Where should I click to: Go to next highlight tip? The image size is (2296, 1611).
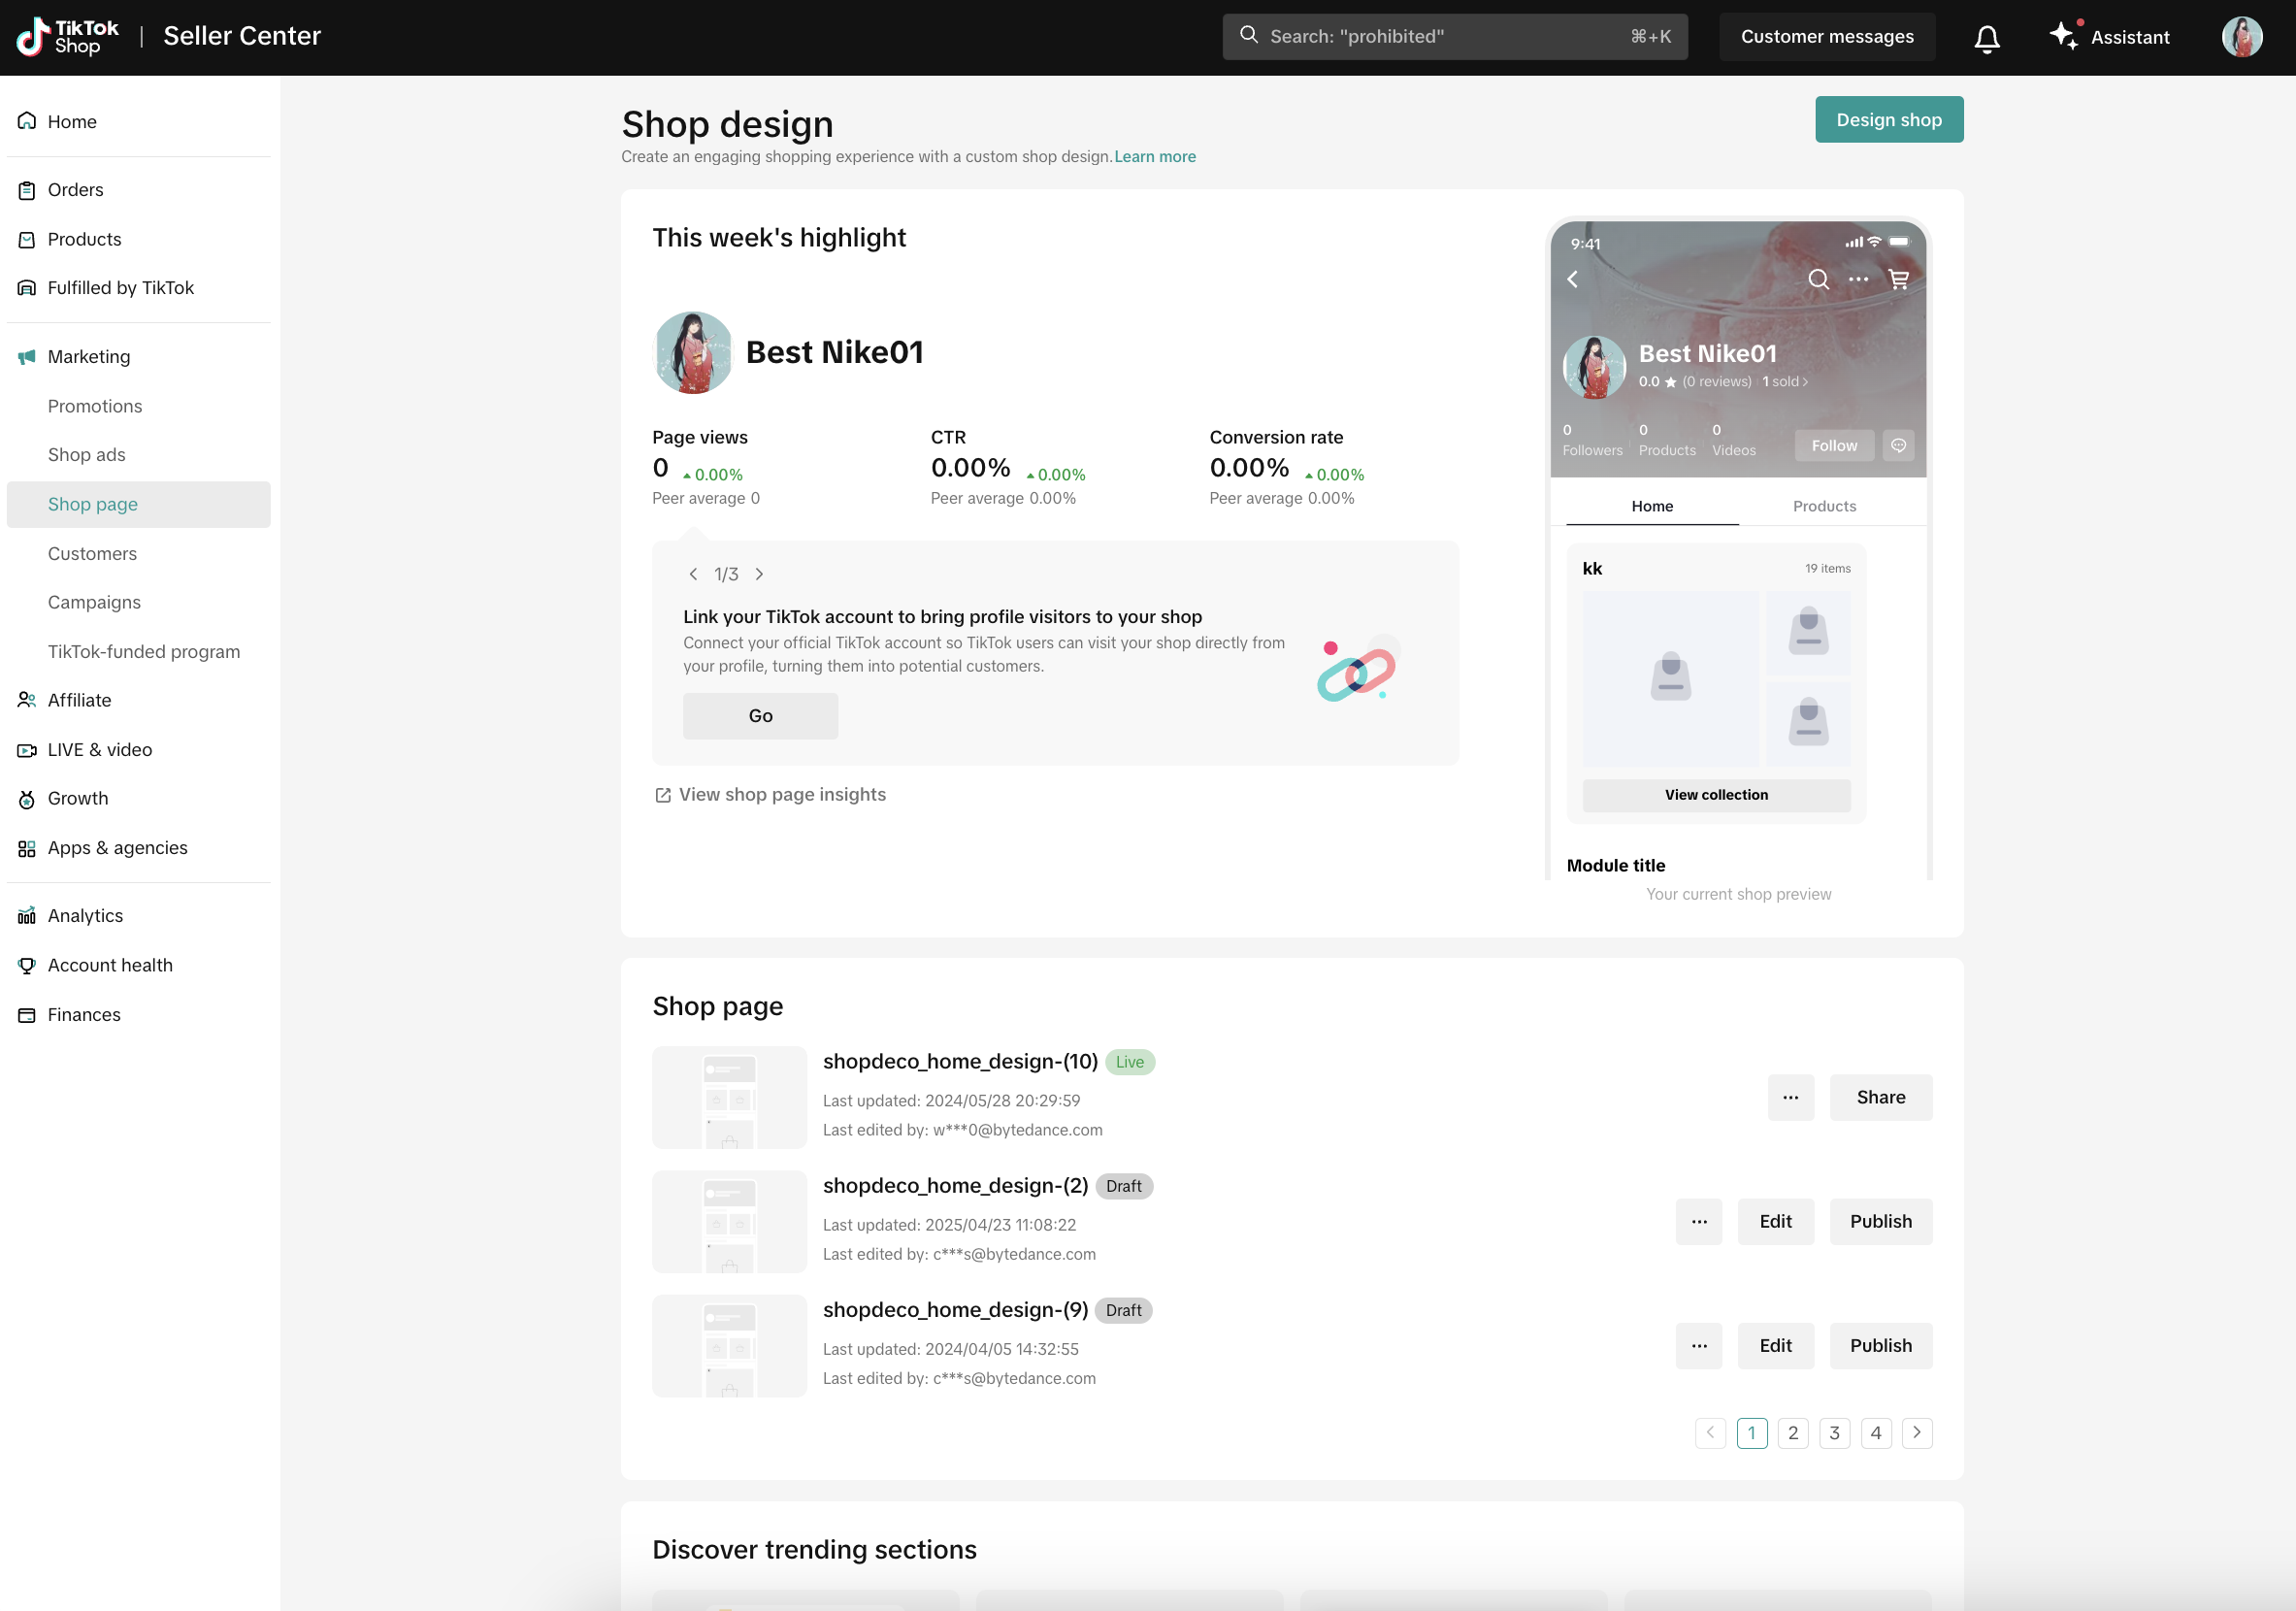click(x=759, y=574)
